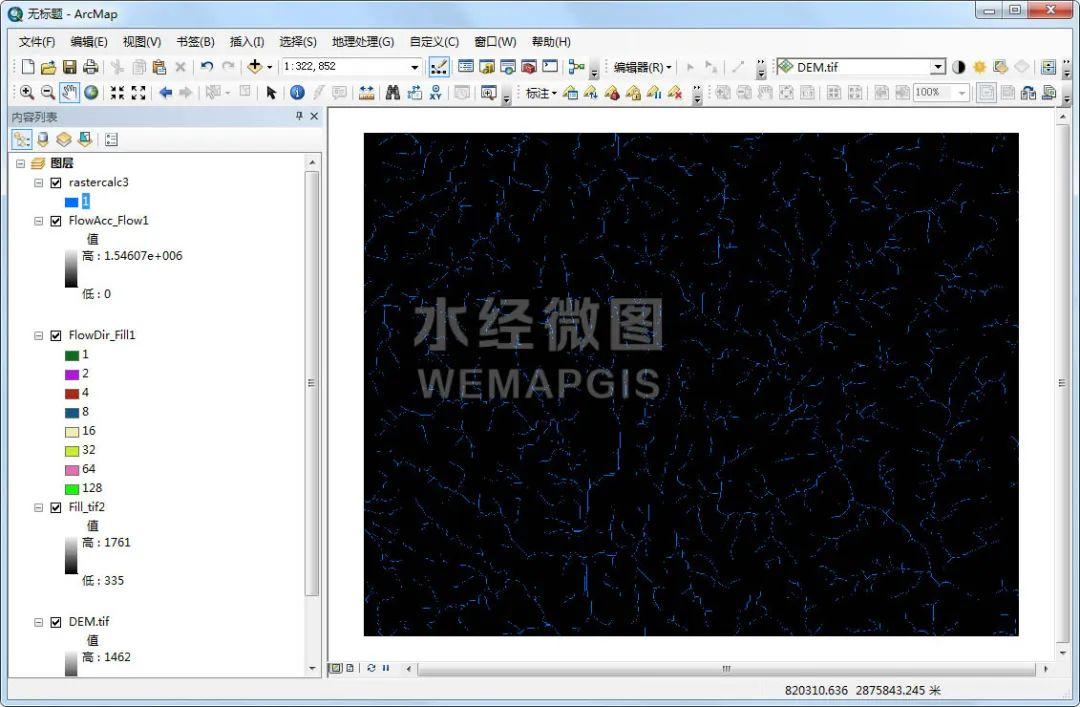Click the Add Data button
The width and height of the screenshot is (1080, 707).
254,67
